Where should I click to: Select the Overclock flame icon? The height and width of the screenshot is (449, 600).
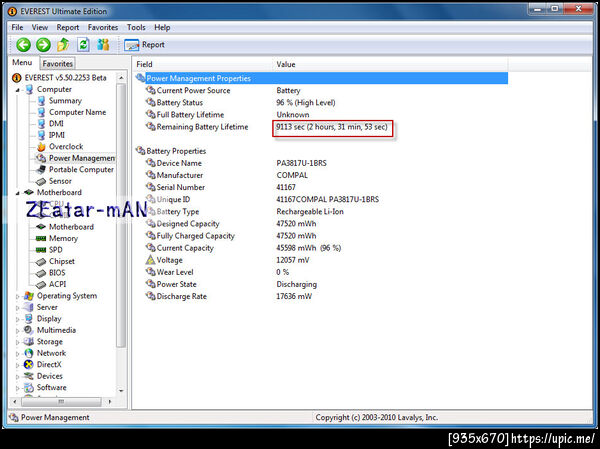pos(41,147)
